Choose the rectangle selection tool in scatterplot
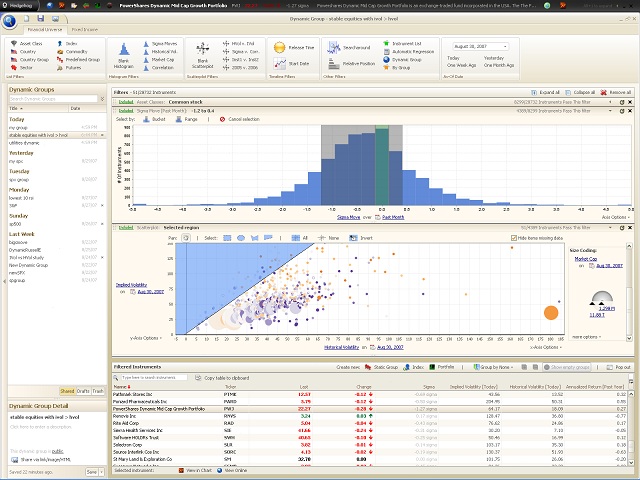The width and height of the screenshot is (640, 480). coord(227,238)
